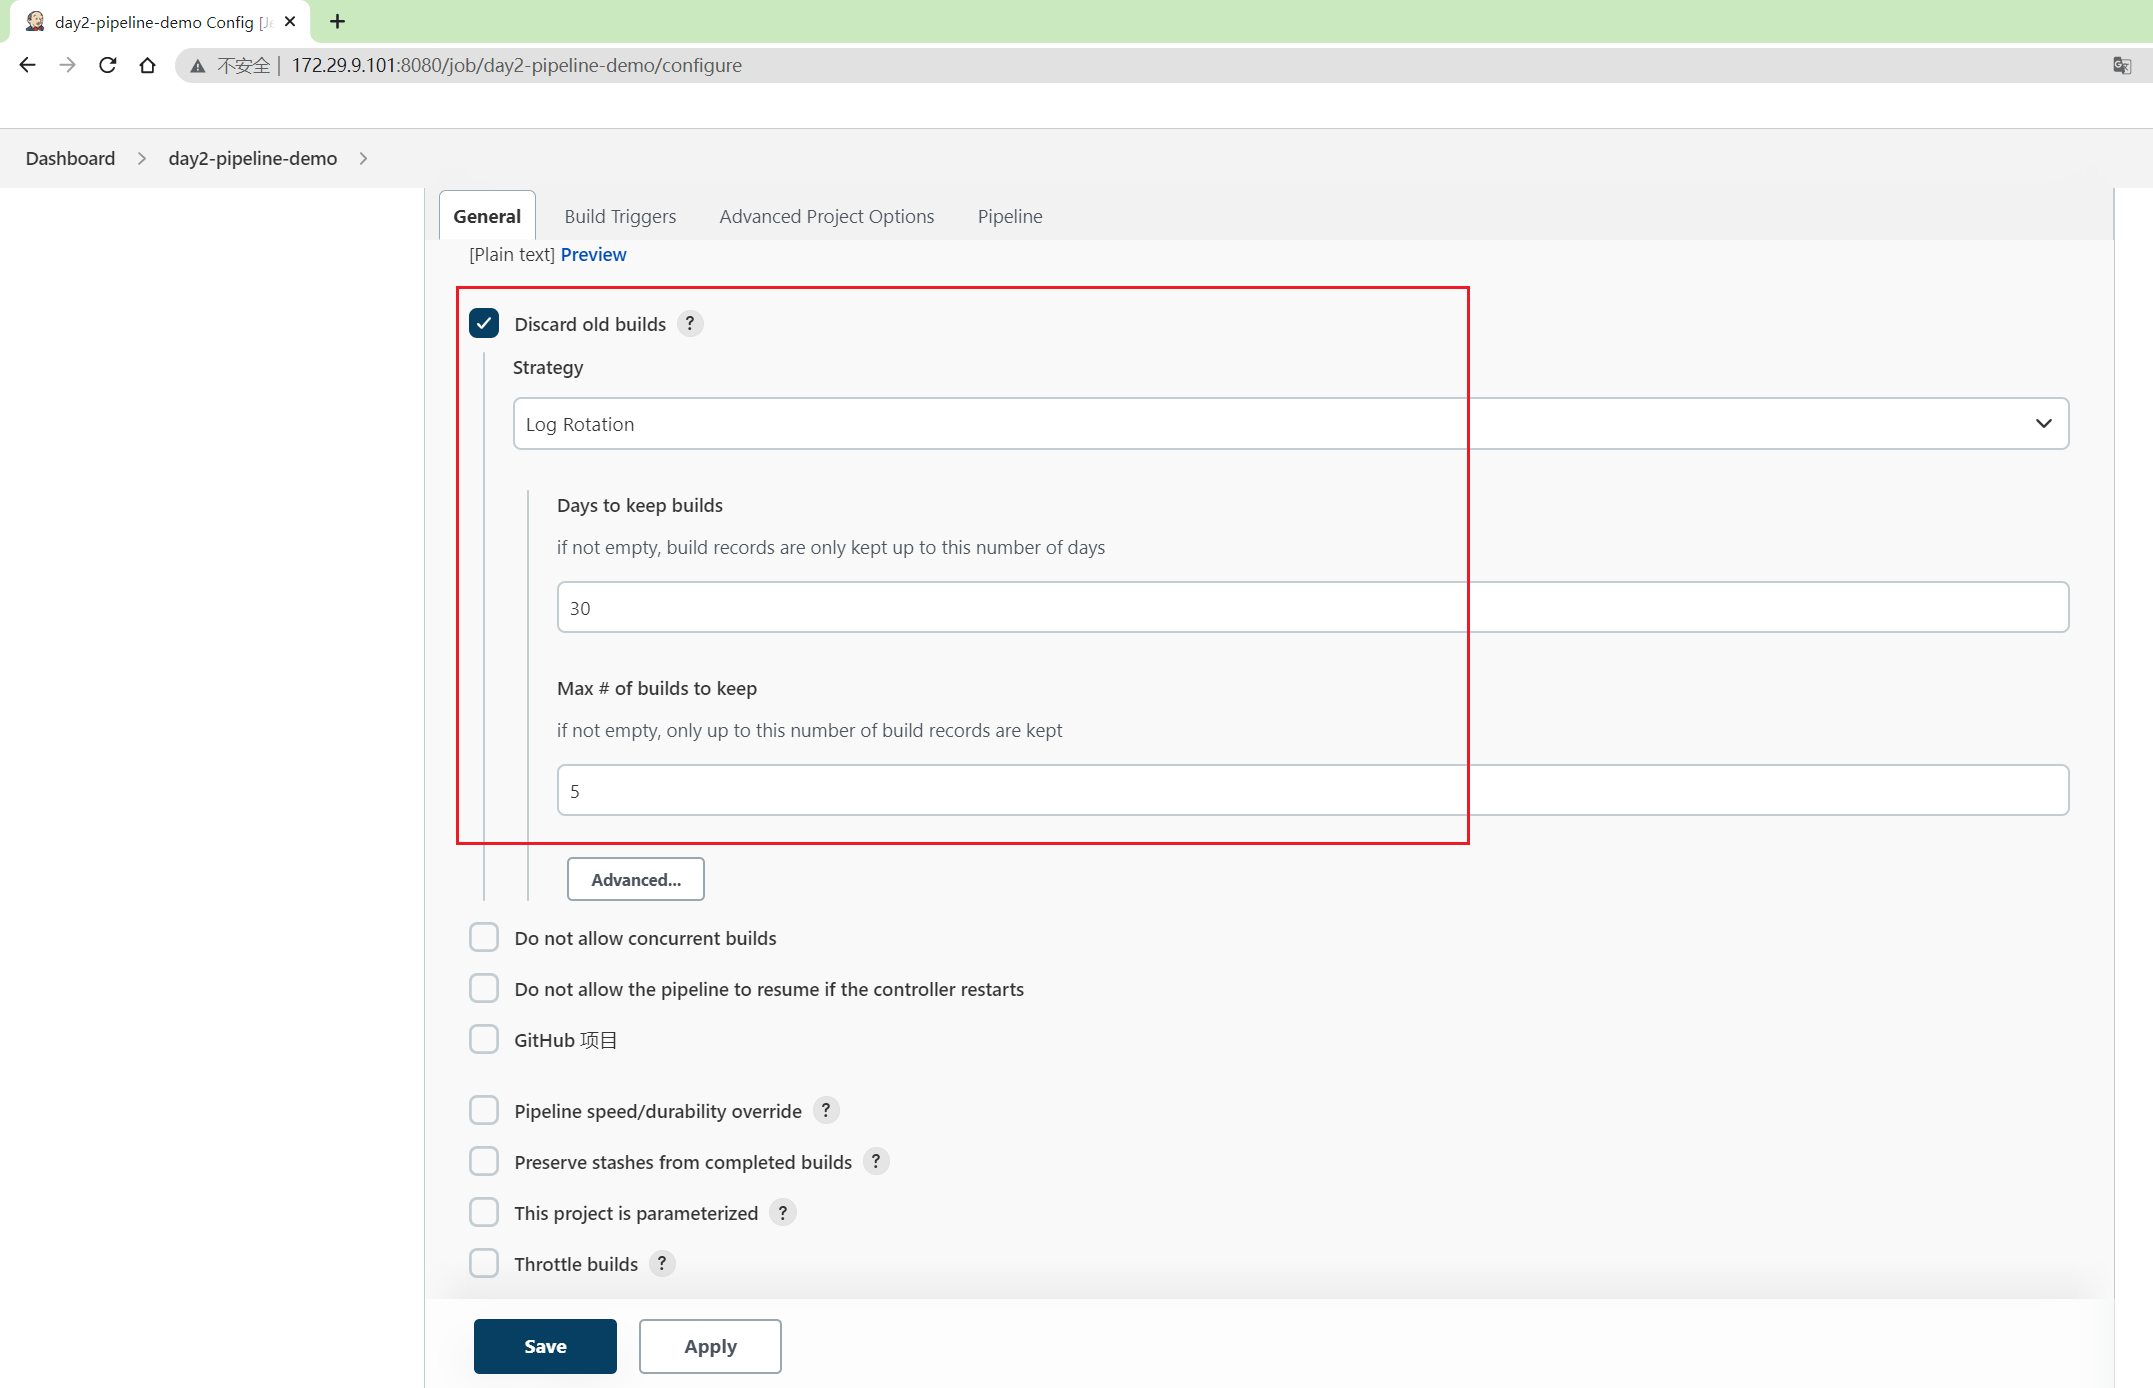Viewport: 2153px width, 1388px height.
Task: Click the Strategy label text
Action: pyautogui.click(x=548, y=367)
